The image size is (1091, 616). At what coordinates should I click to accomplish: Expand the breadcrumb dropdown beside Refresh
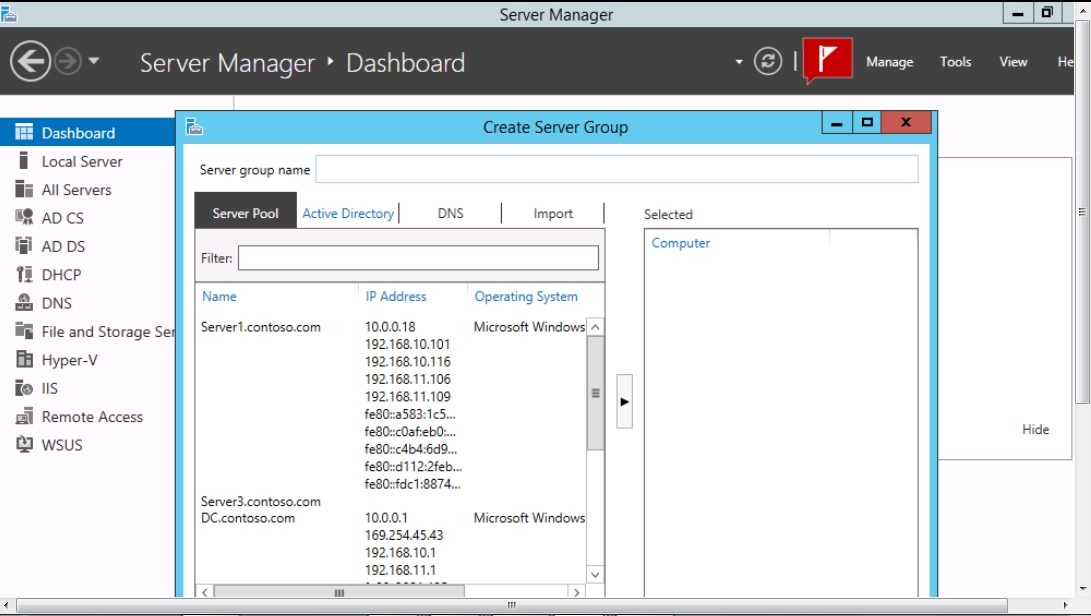[738, 62]
